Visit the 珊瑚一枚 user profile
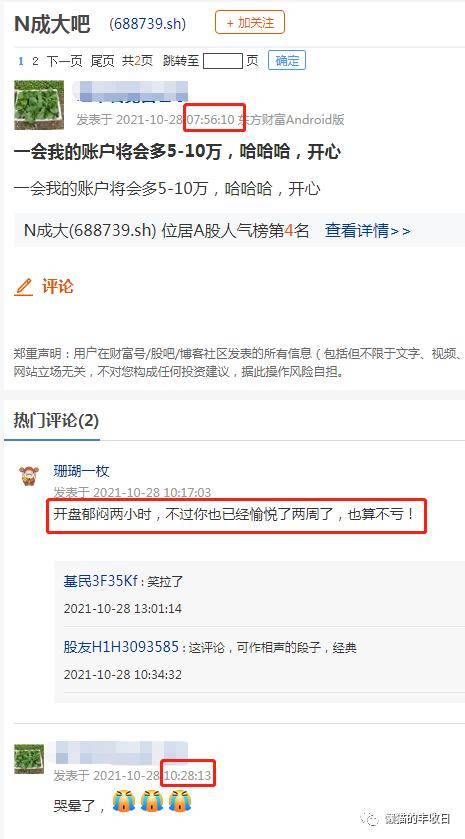This screenshot has height=839, width=465. [x=81, y=471]
